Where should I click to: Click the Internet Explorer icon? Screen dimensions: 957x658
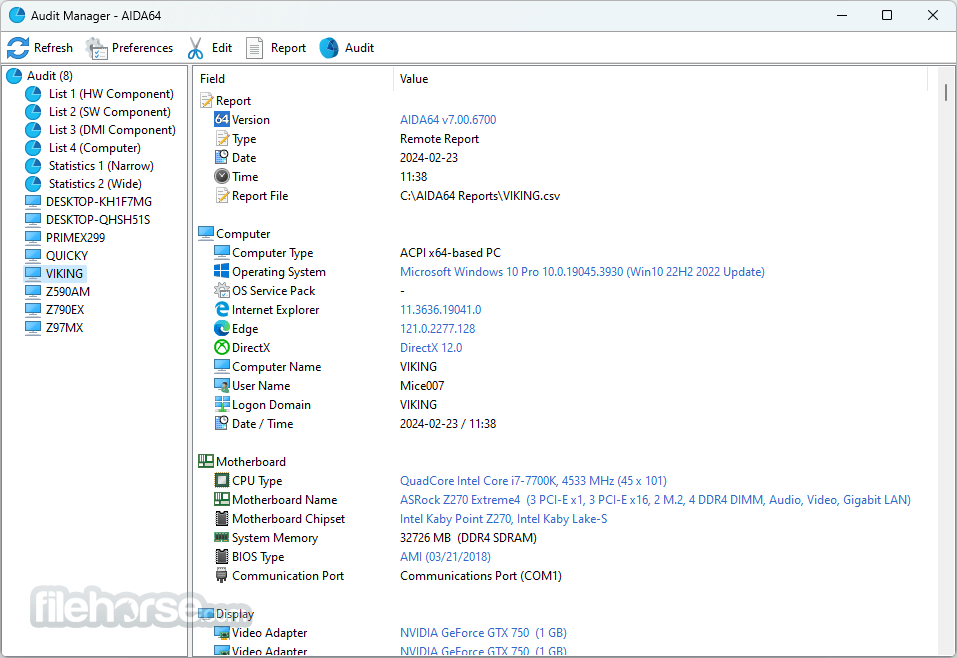[x=222, y=309]
